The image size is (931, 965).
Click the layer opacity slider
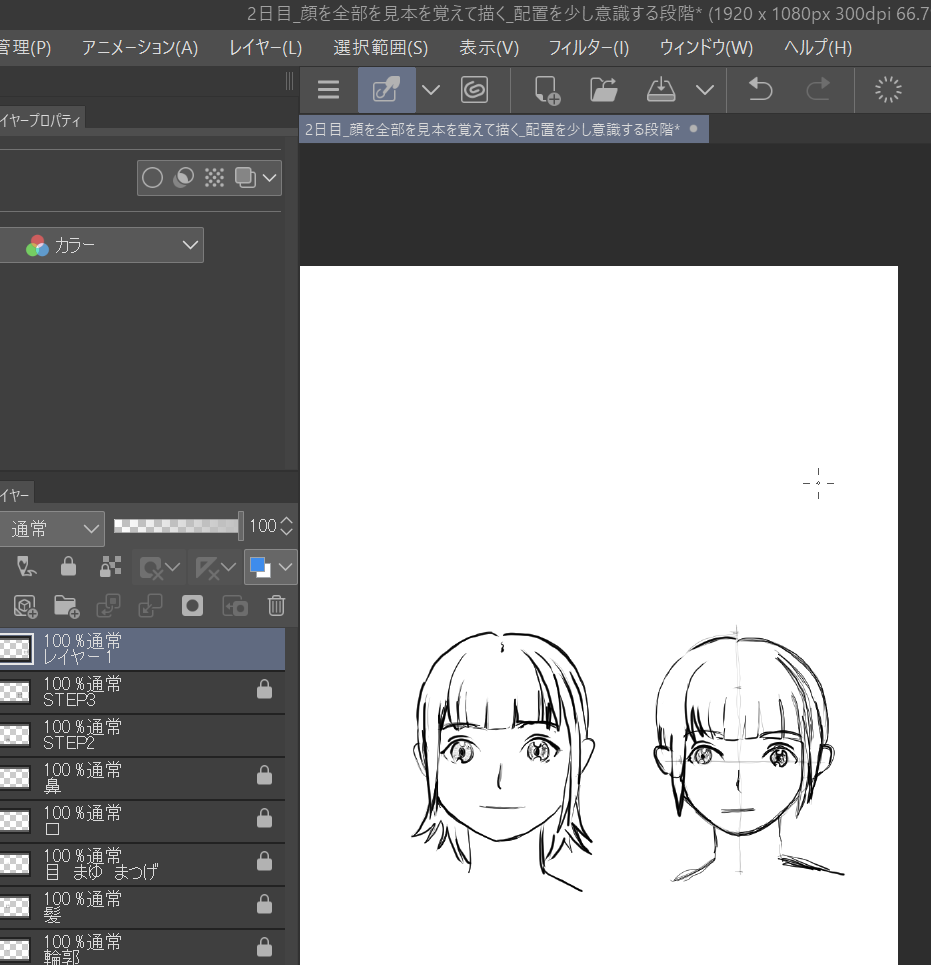click(178, 525)
